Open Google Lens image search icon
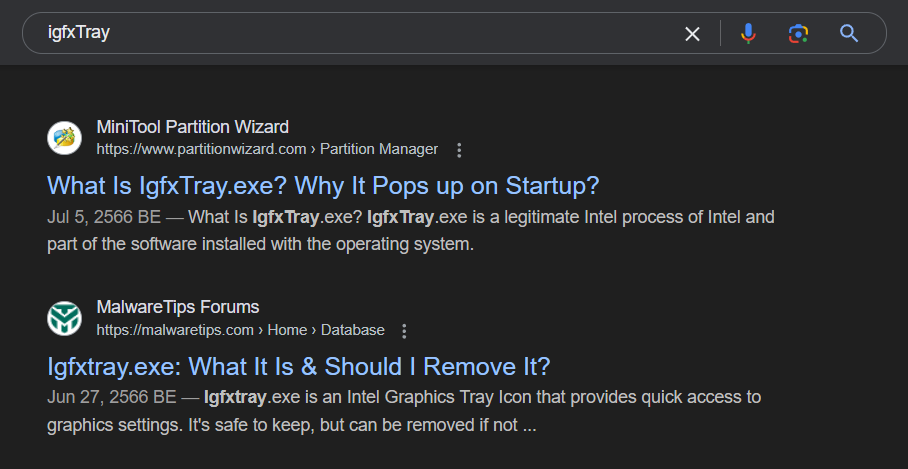This screenshot has width=908, height=469. click(x=799, y=34)
